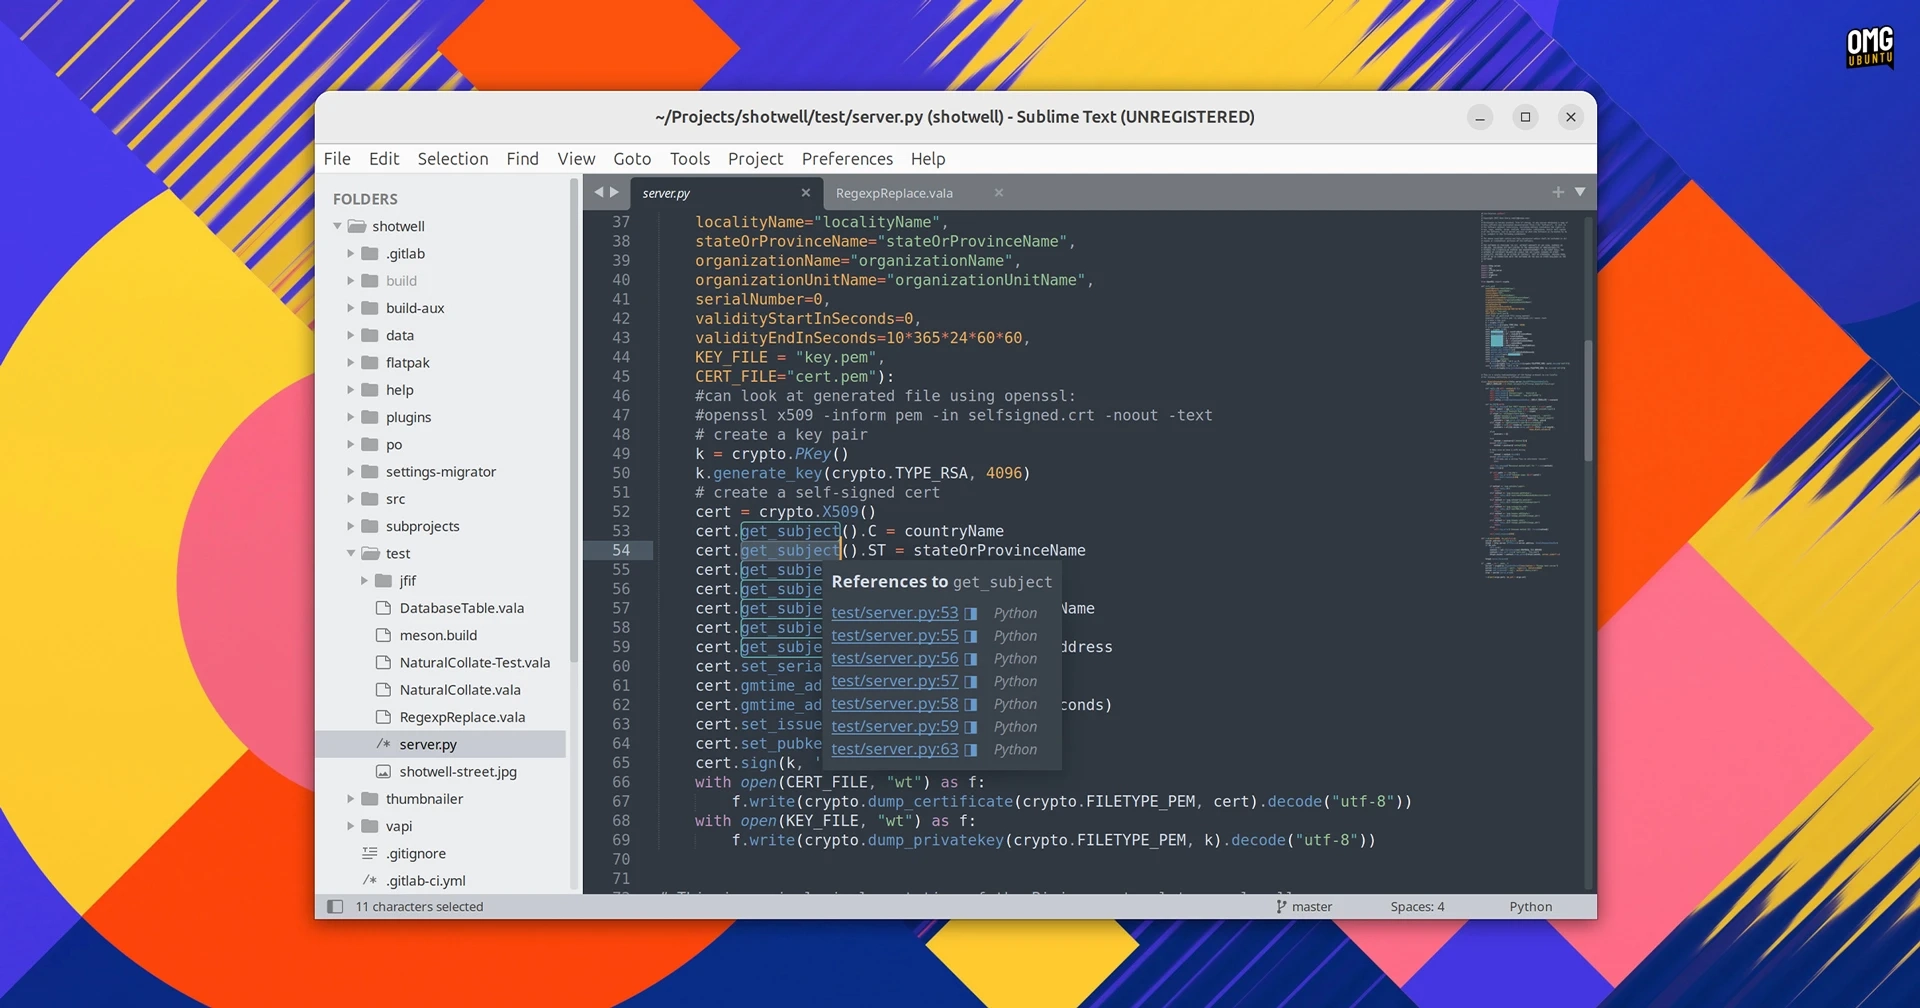Toggle the sidebar panel switcher icon
The image size is (1920, 1008).
tap(335, 907)
